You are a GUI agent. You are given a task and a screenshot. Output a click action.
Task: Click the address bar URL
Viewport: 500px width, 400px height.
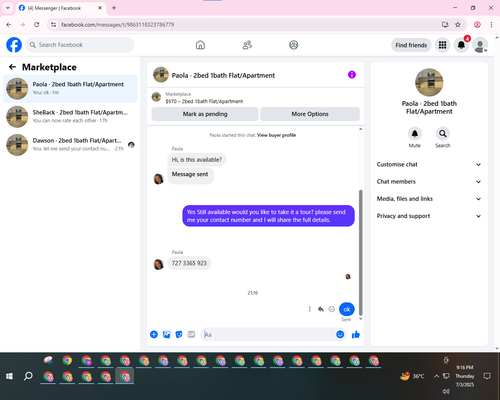(117, 24)
